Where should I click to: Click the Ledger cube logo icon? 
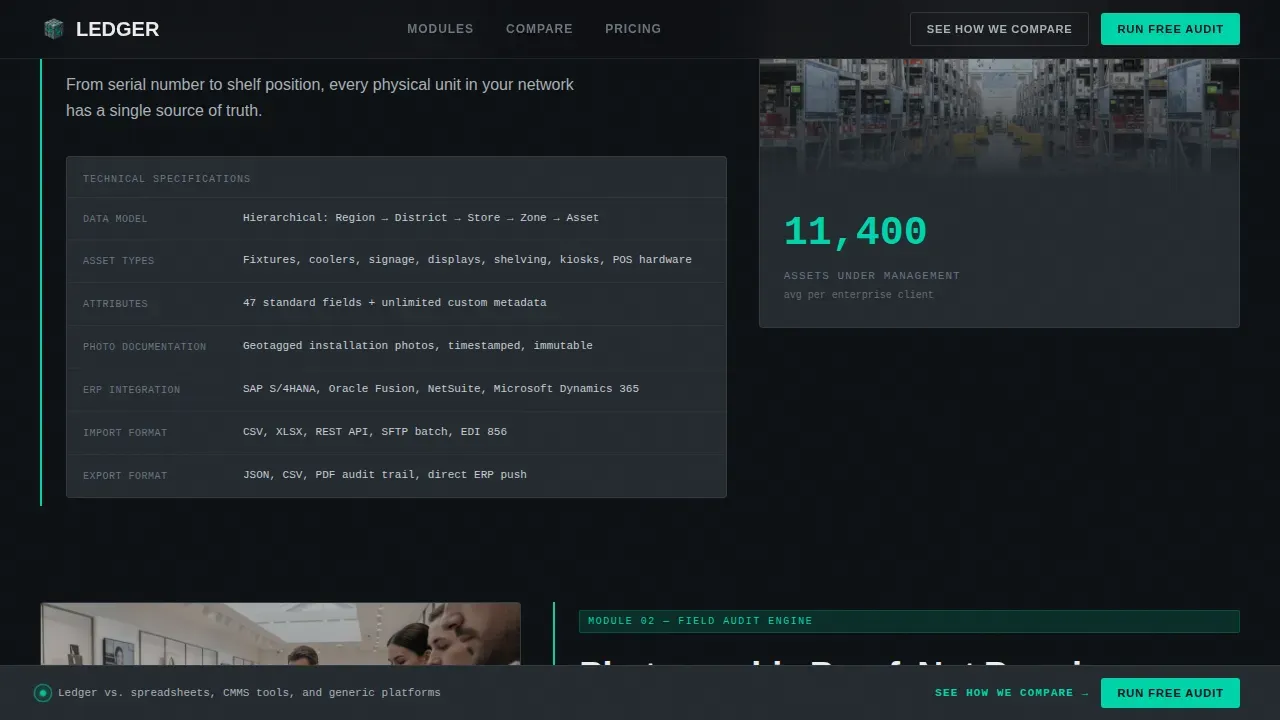coord(53,29)
